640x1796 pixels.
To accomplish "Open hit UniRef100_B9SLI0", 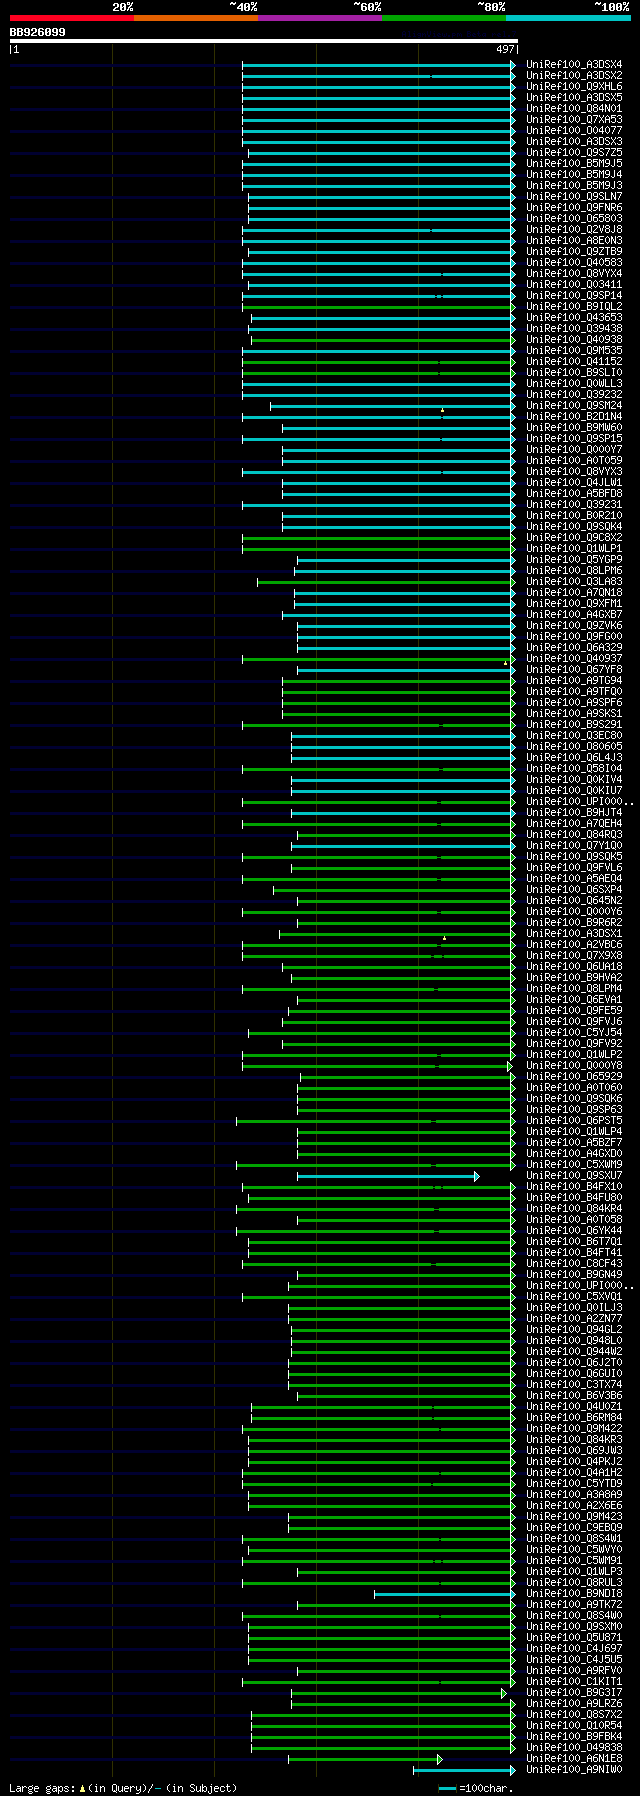I will (x=574, y=372).
